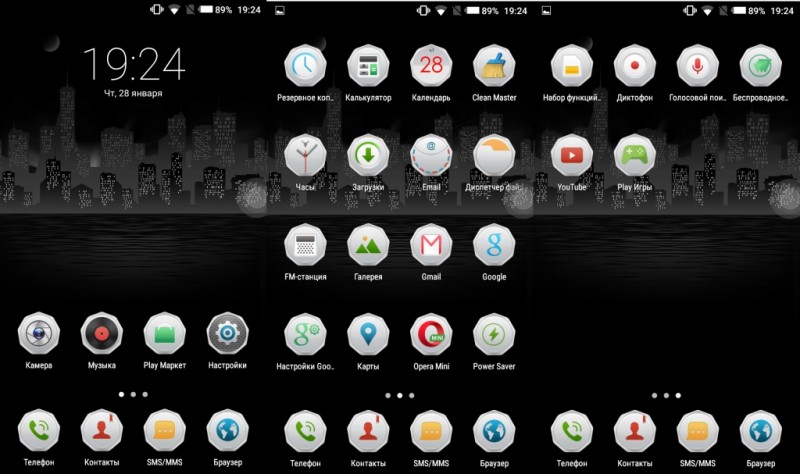Tap Телефон in the clock screen dock
The width and height of the screenshot is (800, 474).
click(x=39, y=431)
